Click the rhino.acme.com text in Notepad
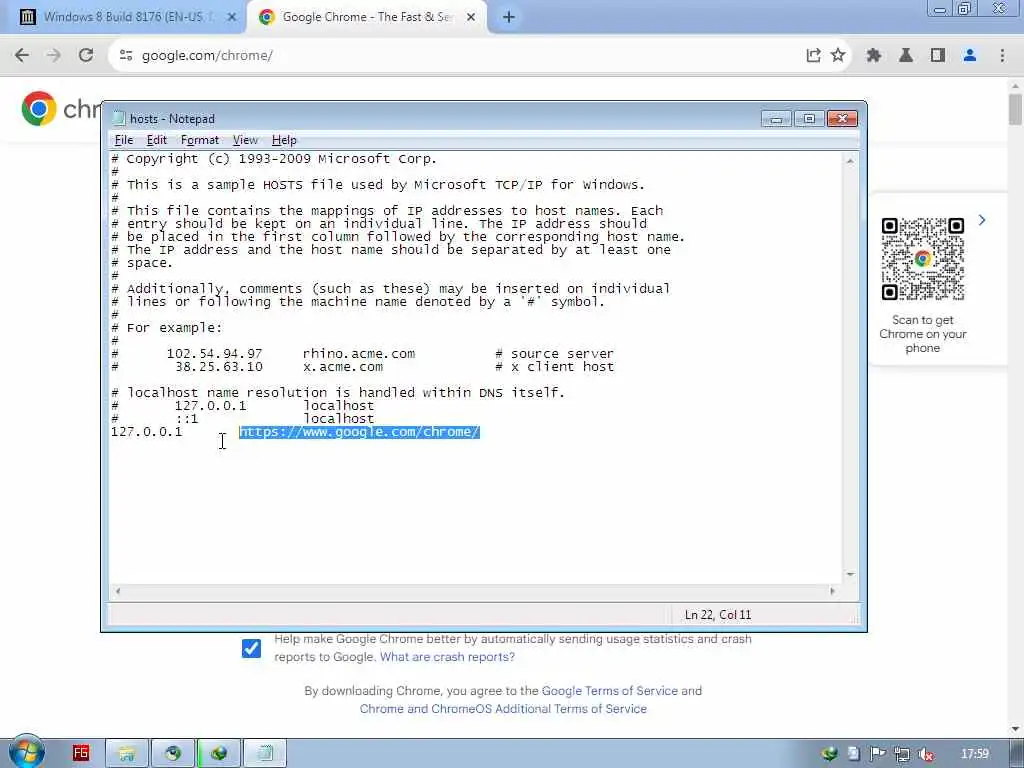Screen dimensions: 1024x768 [359, 353]
